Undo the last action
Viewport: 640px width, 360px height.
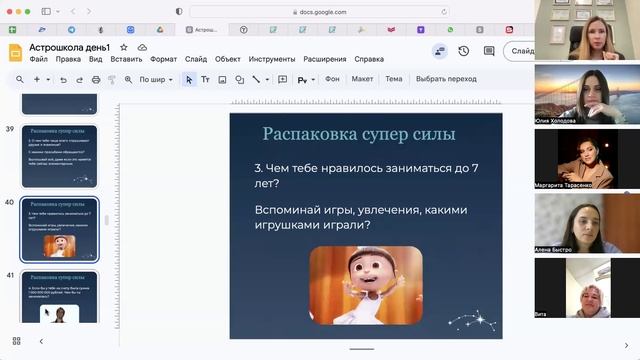click(63, 80)
